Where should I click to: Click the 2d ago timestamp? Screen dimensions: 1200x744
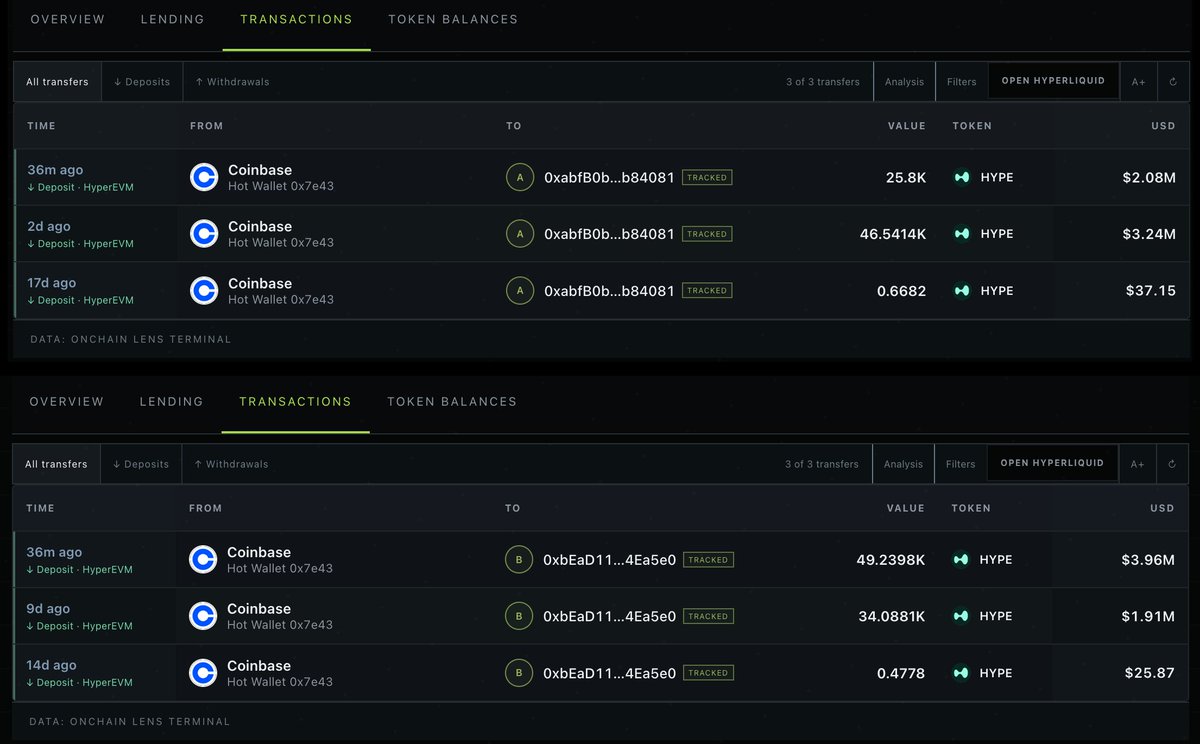pos(49,227)
